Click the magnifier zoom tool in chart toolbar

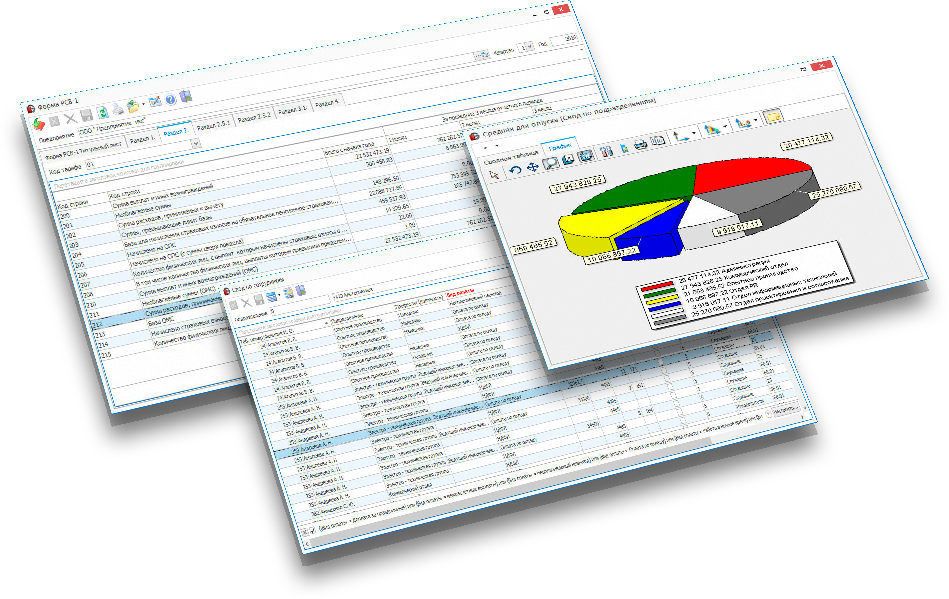click(550, 160)
